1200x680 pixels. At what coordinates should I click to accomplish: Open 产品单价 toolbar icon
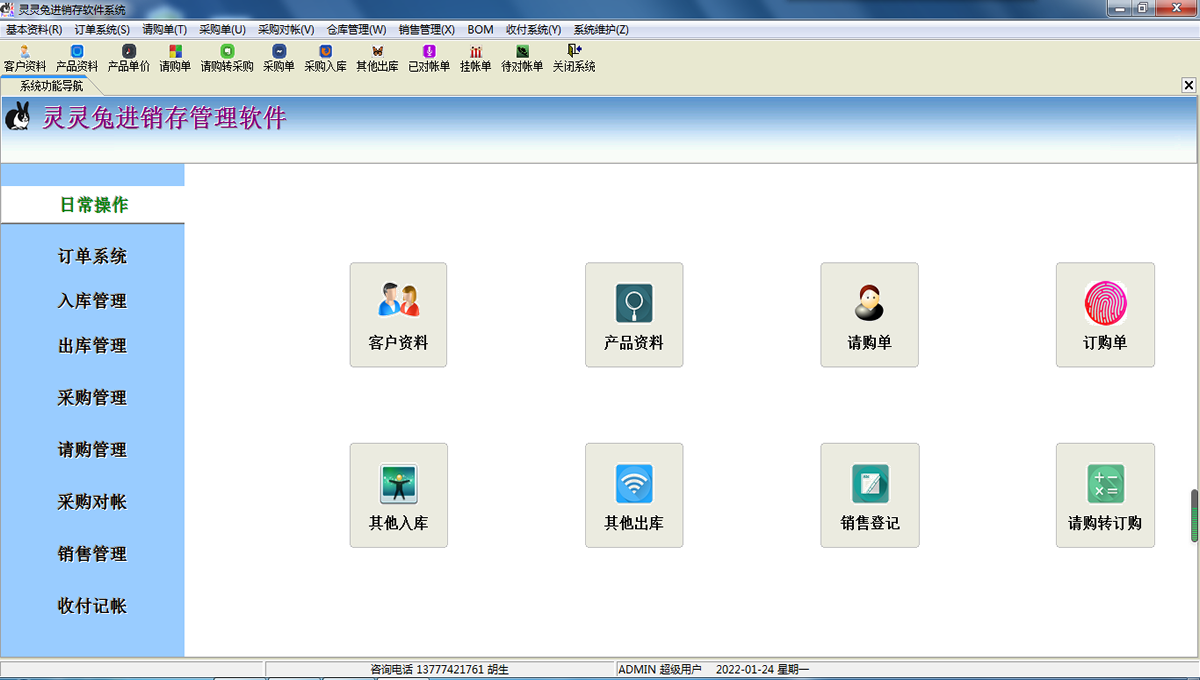tap(128, 59)
